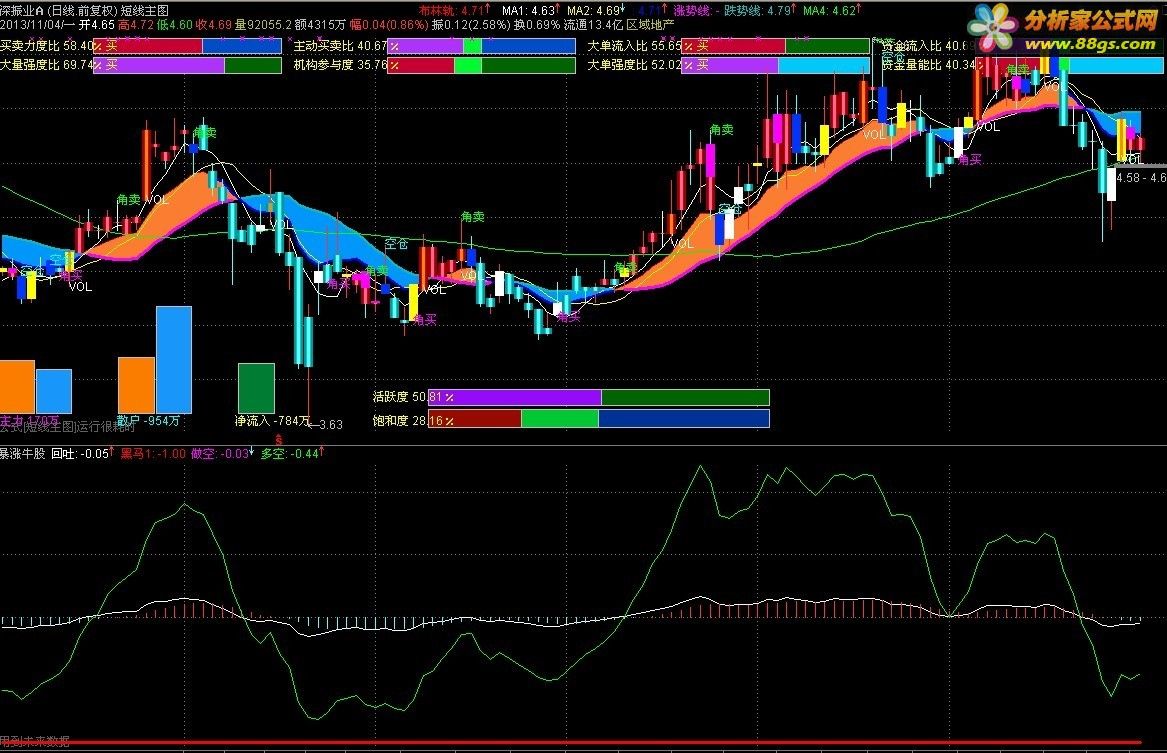Click the 活跃度 purple-green progress bar
This screenshot has width=1167, height=753.
599,397
